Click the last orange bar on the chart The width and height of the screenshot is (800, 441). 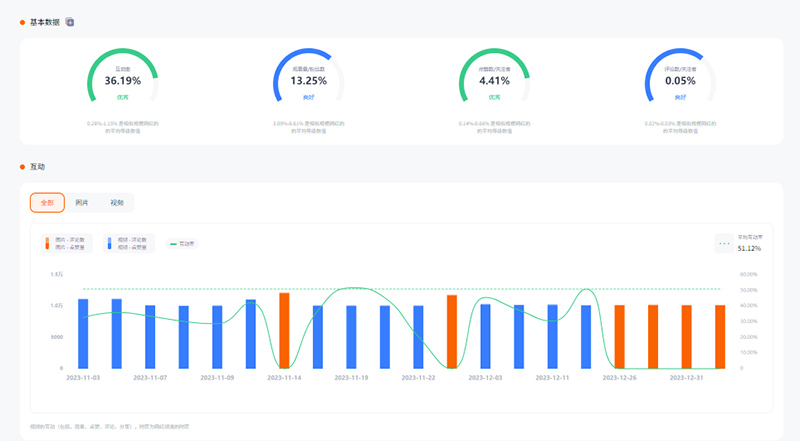[x=720, y=336]
